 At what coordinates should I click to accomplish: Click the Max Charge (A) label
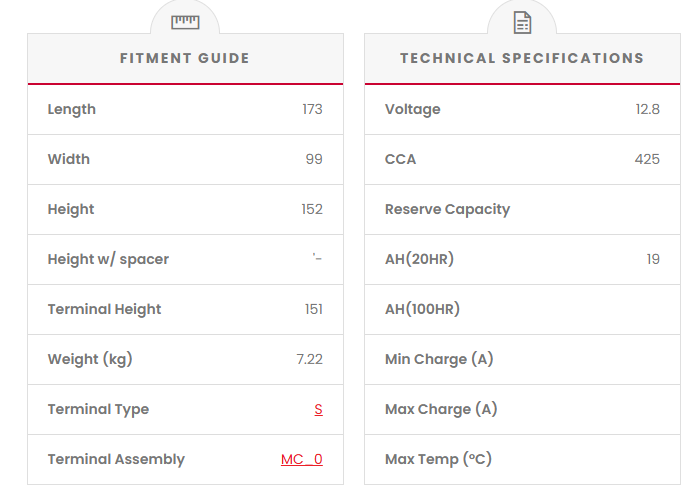pos(441,409)
